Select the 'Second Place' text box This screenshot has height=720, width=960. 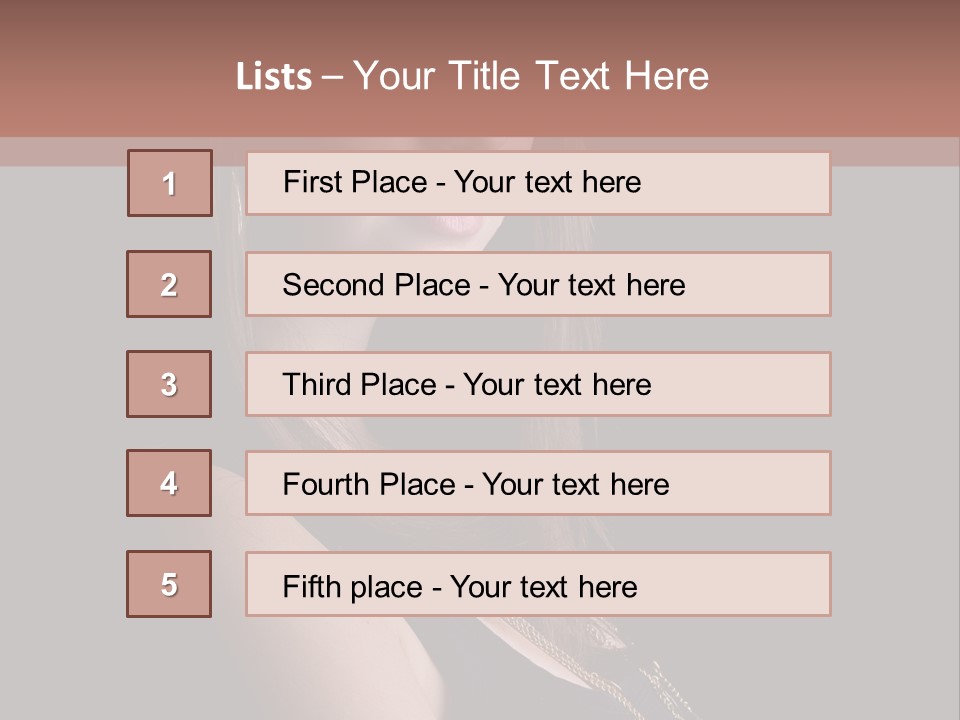point(538,284)
